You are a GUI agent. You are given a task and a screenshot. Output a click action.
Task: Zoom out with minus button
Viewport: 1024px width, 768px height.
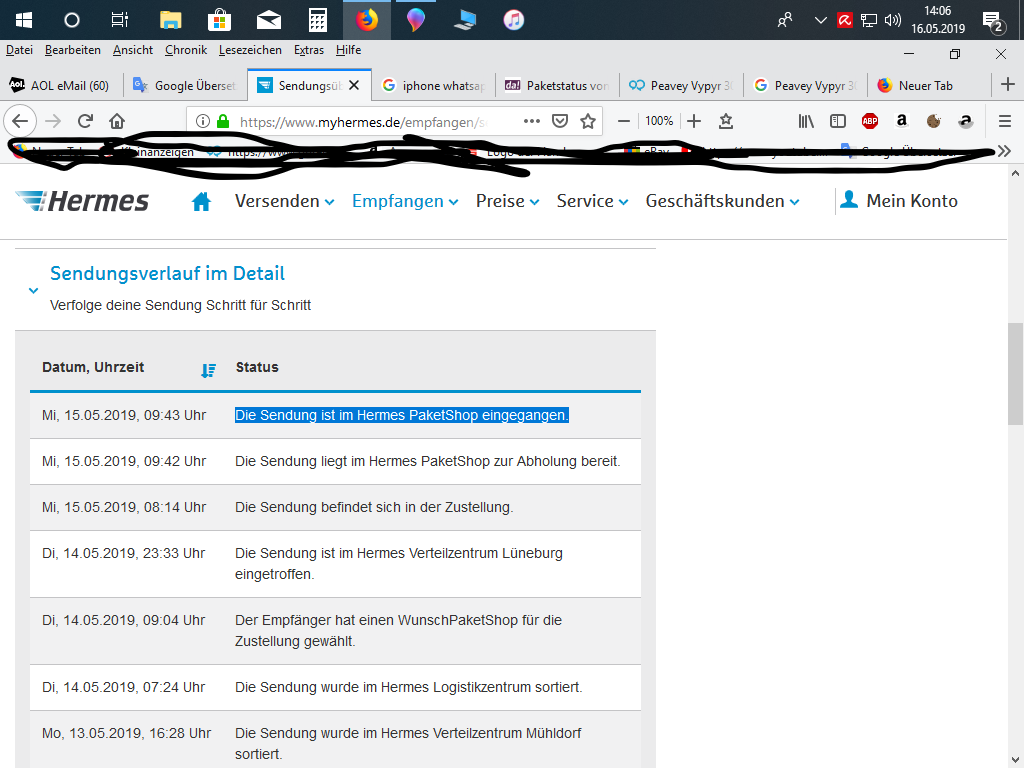click(x=624, y=121)
